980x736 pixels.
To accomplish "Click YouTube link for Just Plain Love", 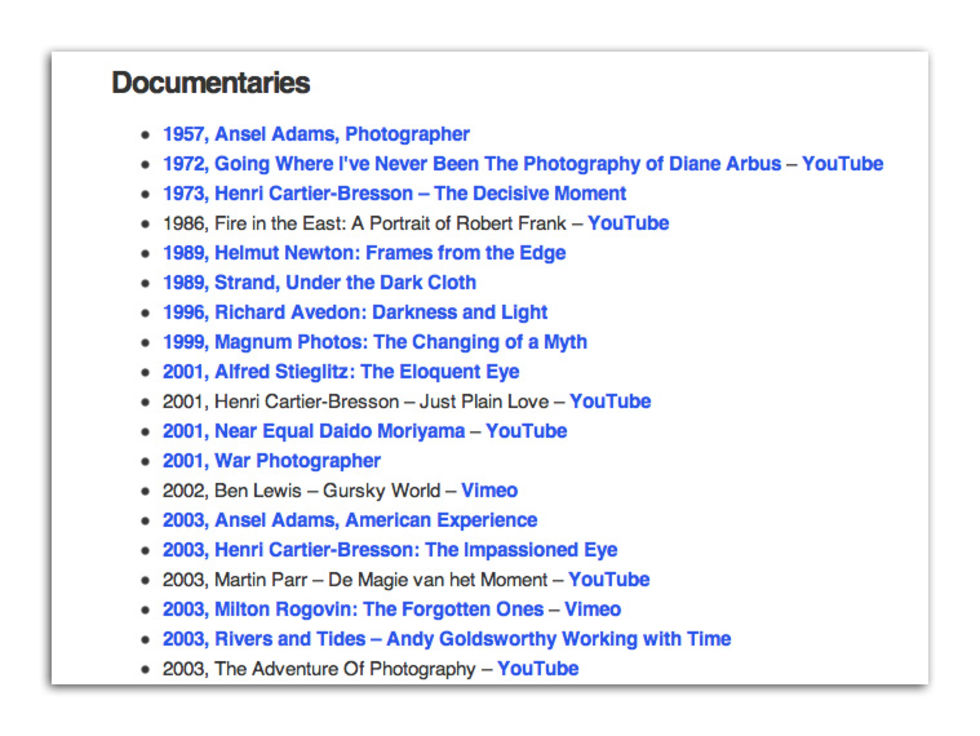I will point(609,401).
